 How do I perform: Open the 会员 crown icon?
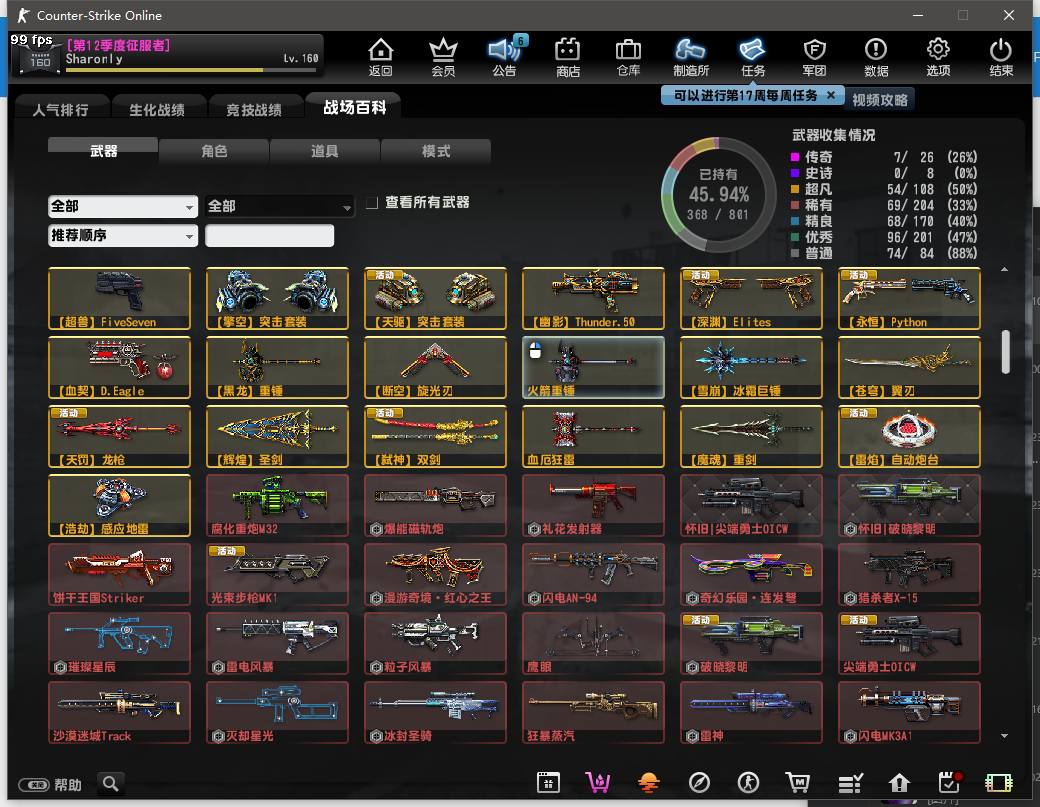(x=443, y=57)
